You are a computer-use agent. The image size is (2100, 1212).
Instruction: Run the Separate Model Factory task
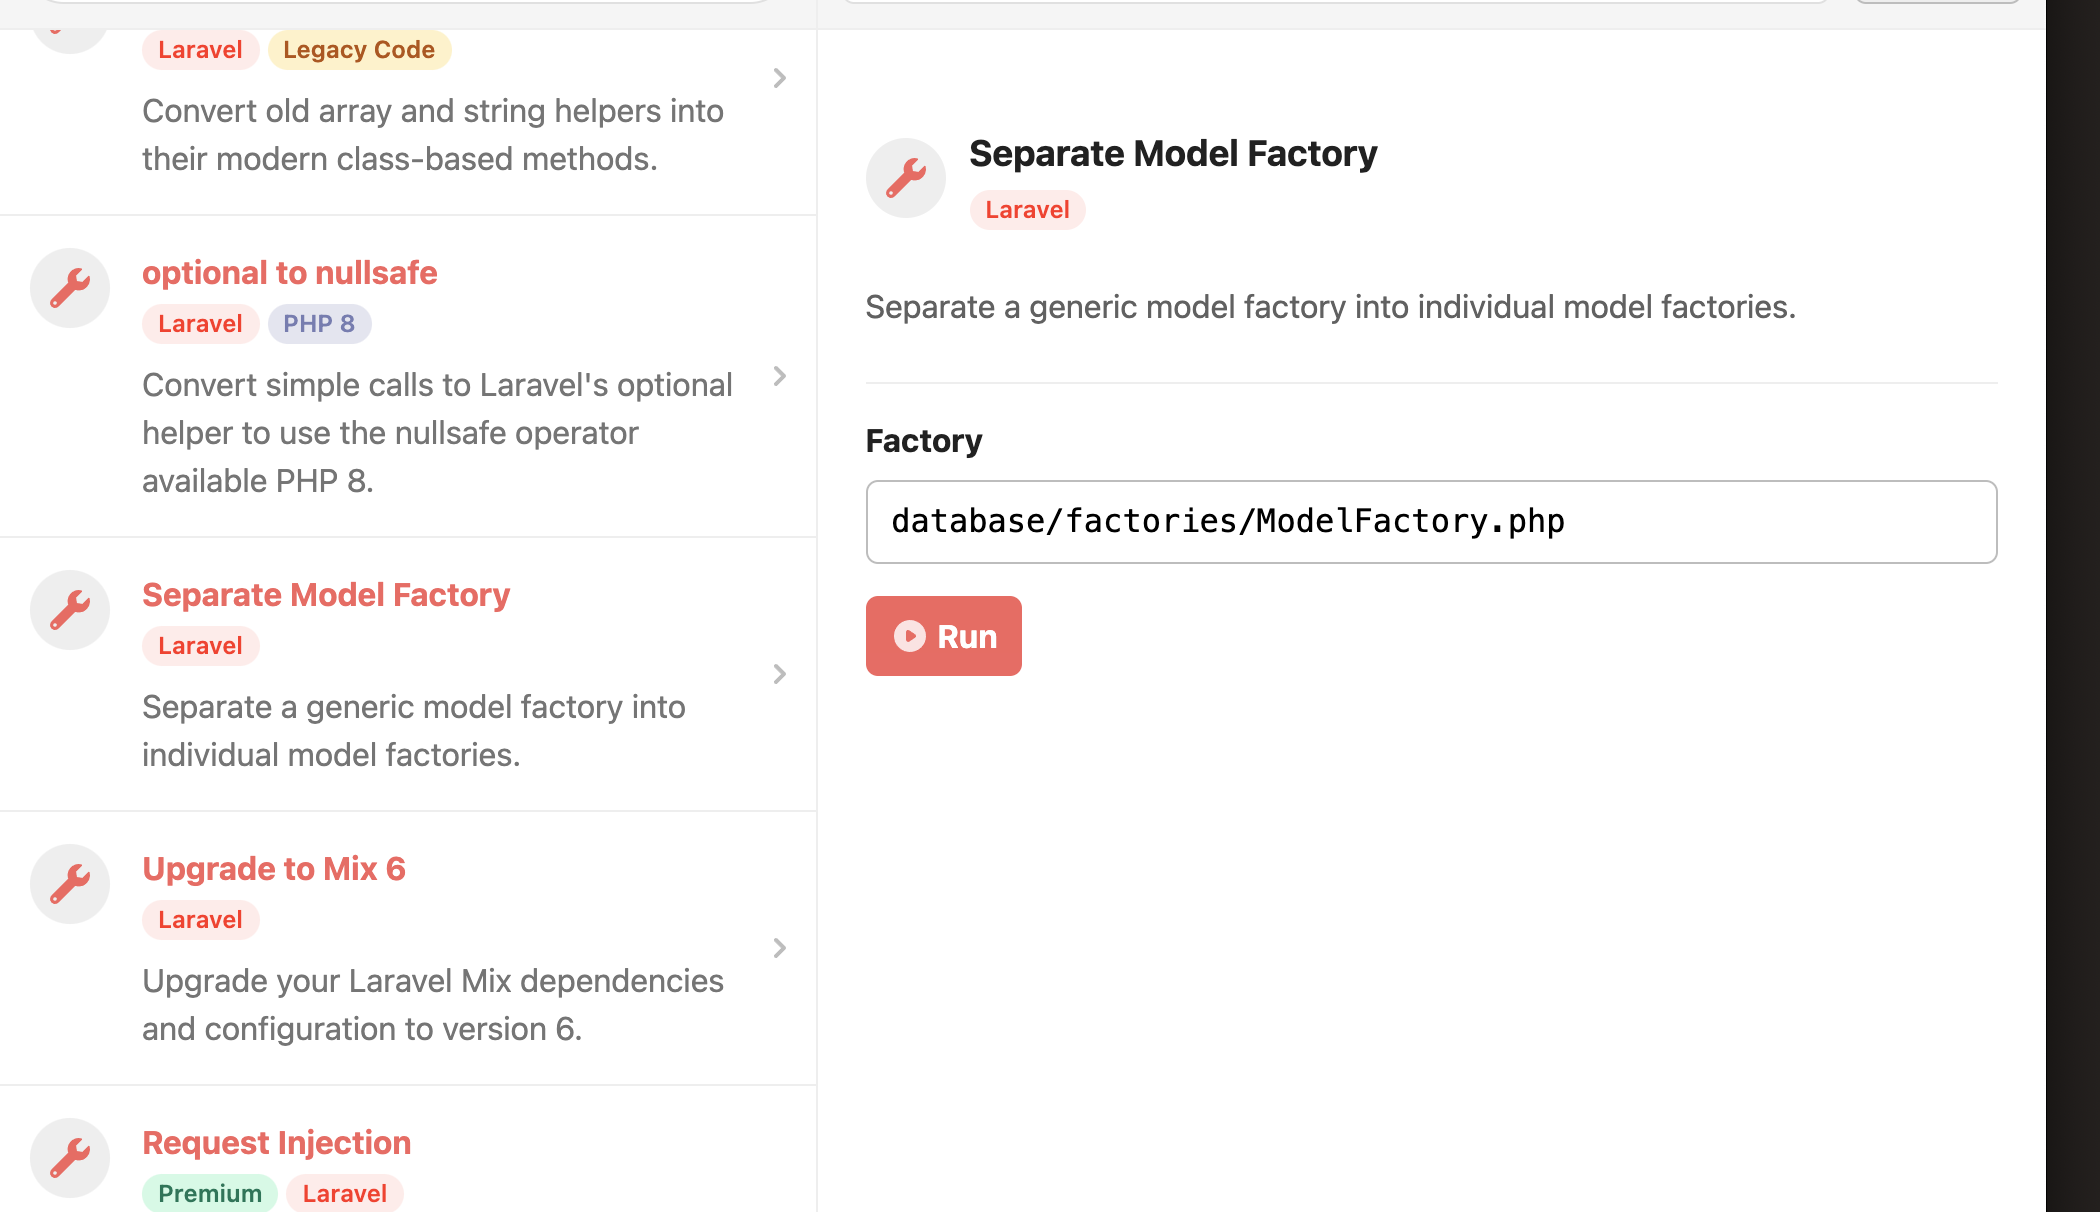[944, 636]
